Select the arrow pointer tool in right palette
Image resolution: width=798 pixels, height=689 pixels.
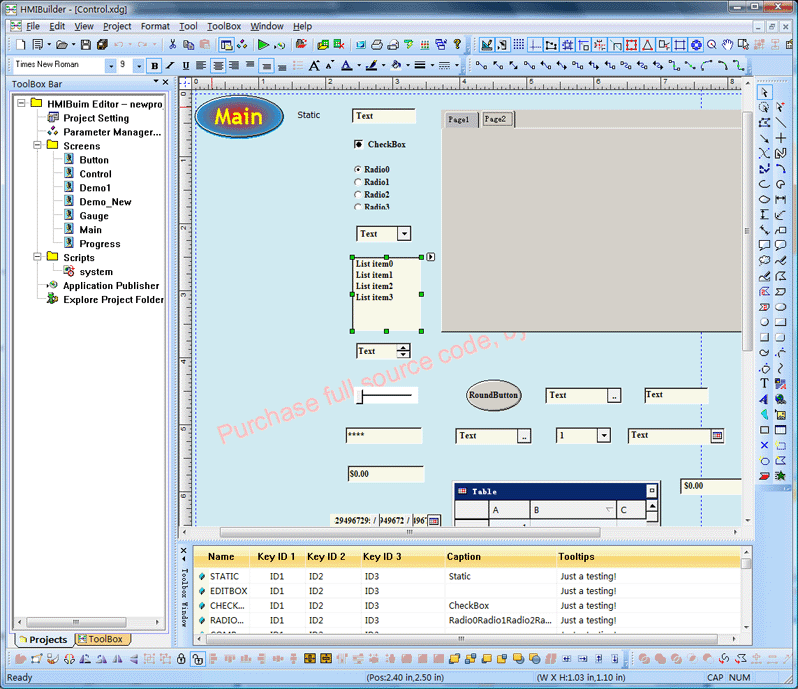coord(765,93)
